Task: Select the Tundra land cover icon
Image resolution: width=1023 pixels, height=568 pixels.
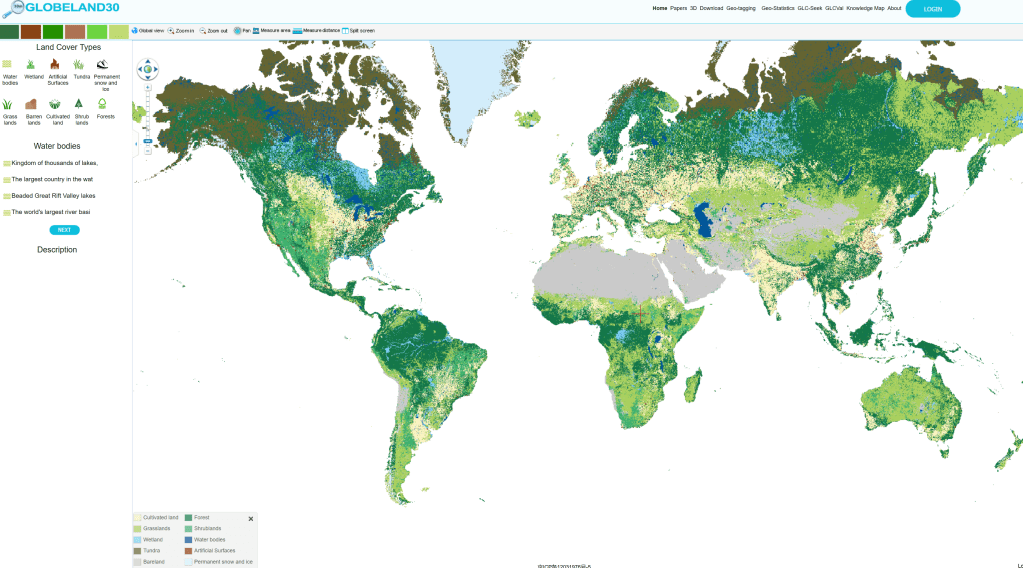Action: [x=79, y=64]
